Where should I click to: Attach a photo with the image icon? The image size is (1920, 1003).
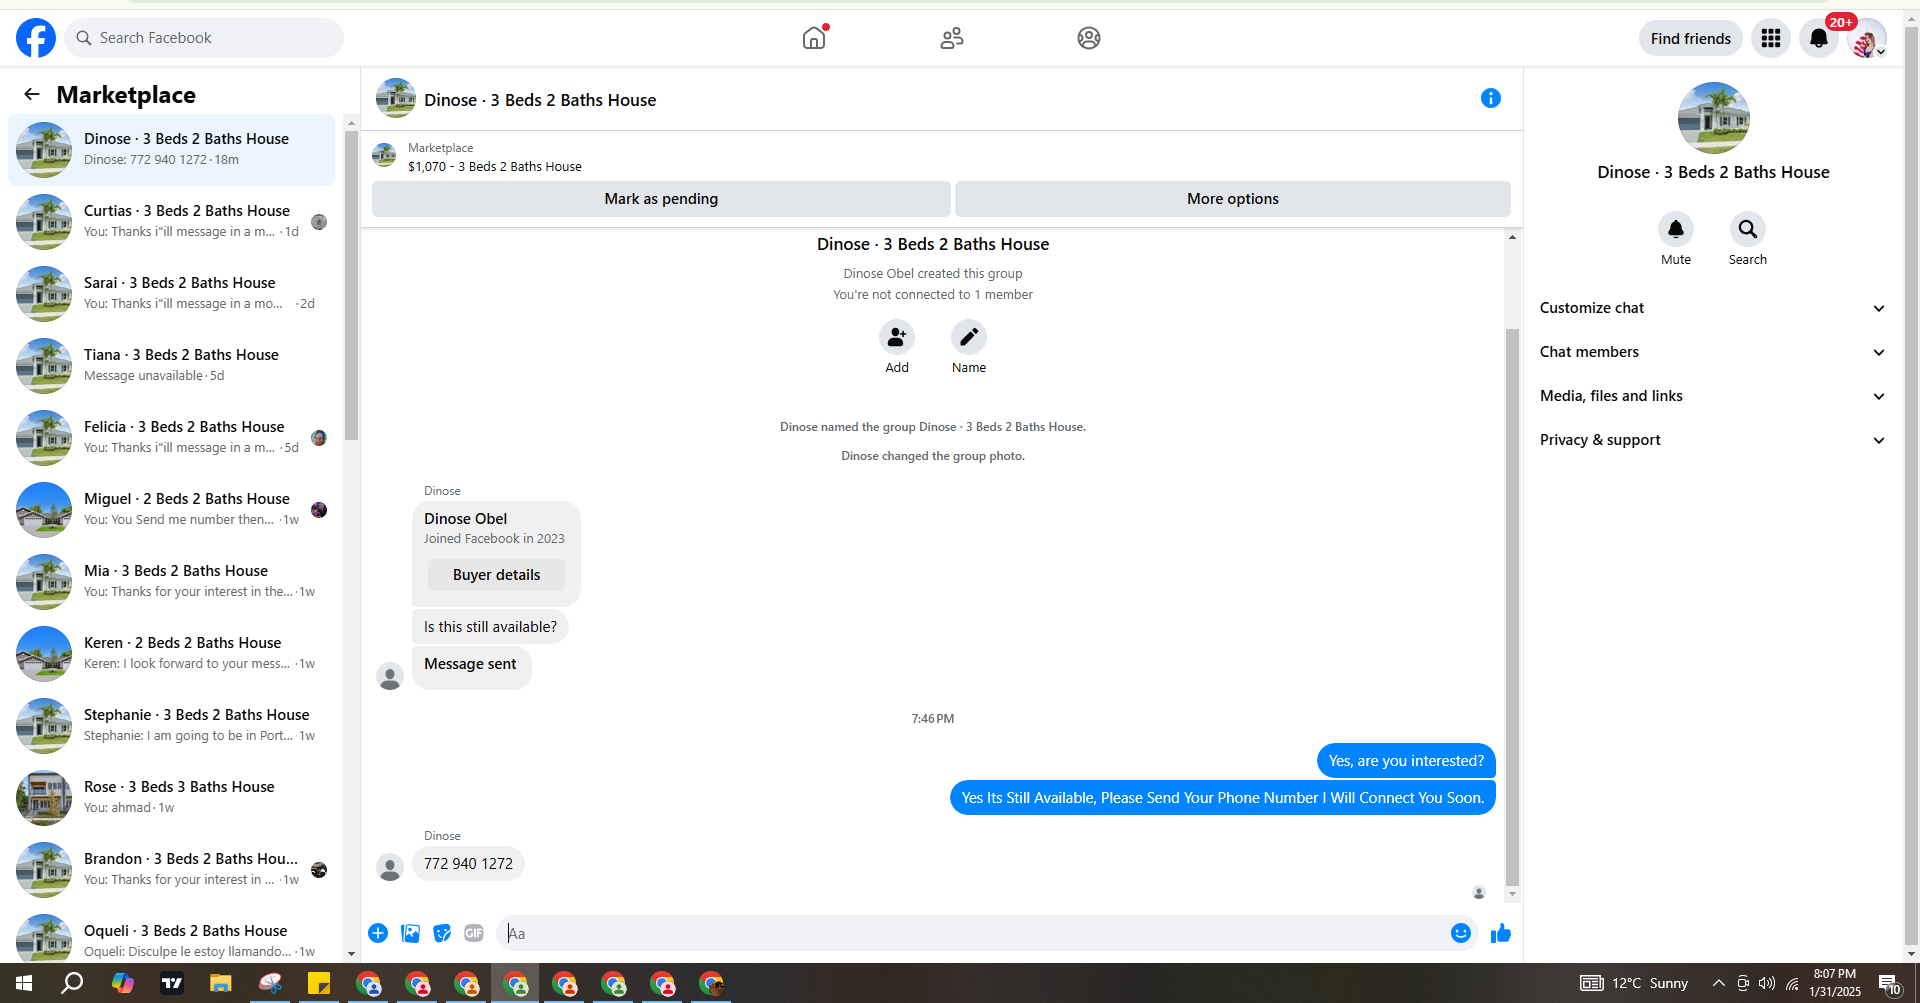coord(410,933)
